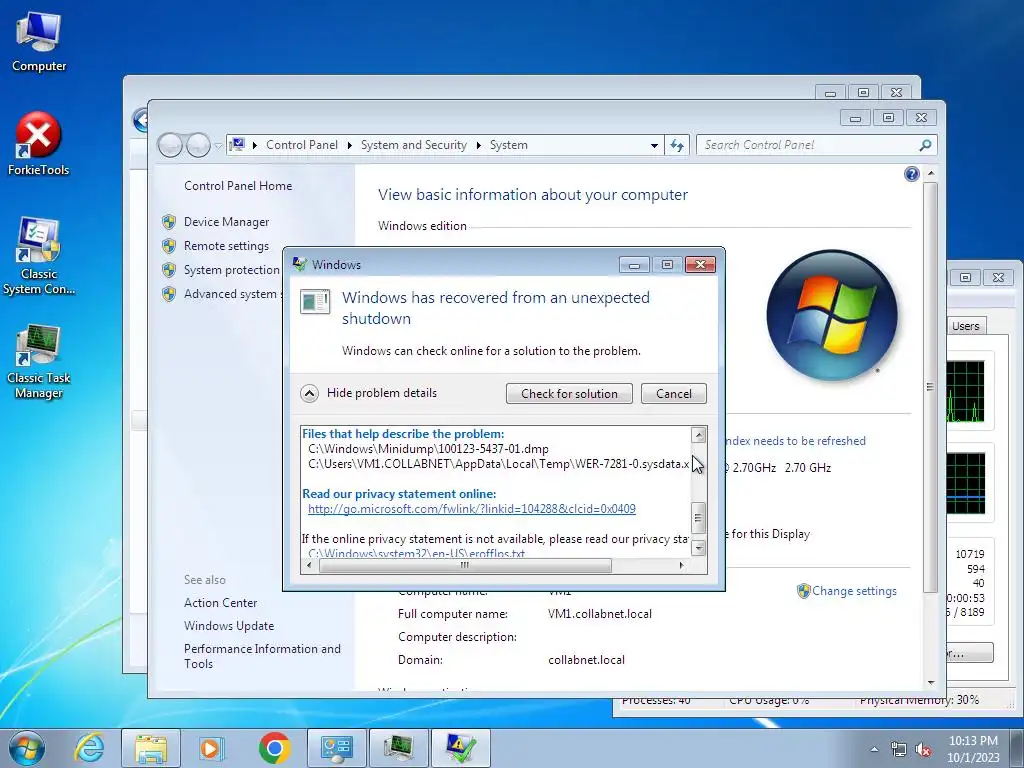Switch to Control Panel taskbar item
This screenshot has height=768, width=1024.
pyautogui.click(x=337, y=748)
